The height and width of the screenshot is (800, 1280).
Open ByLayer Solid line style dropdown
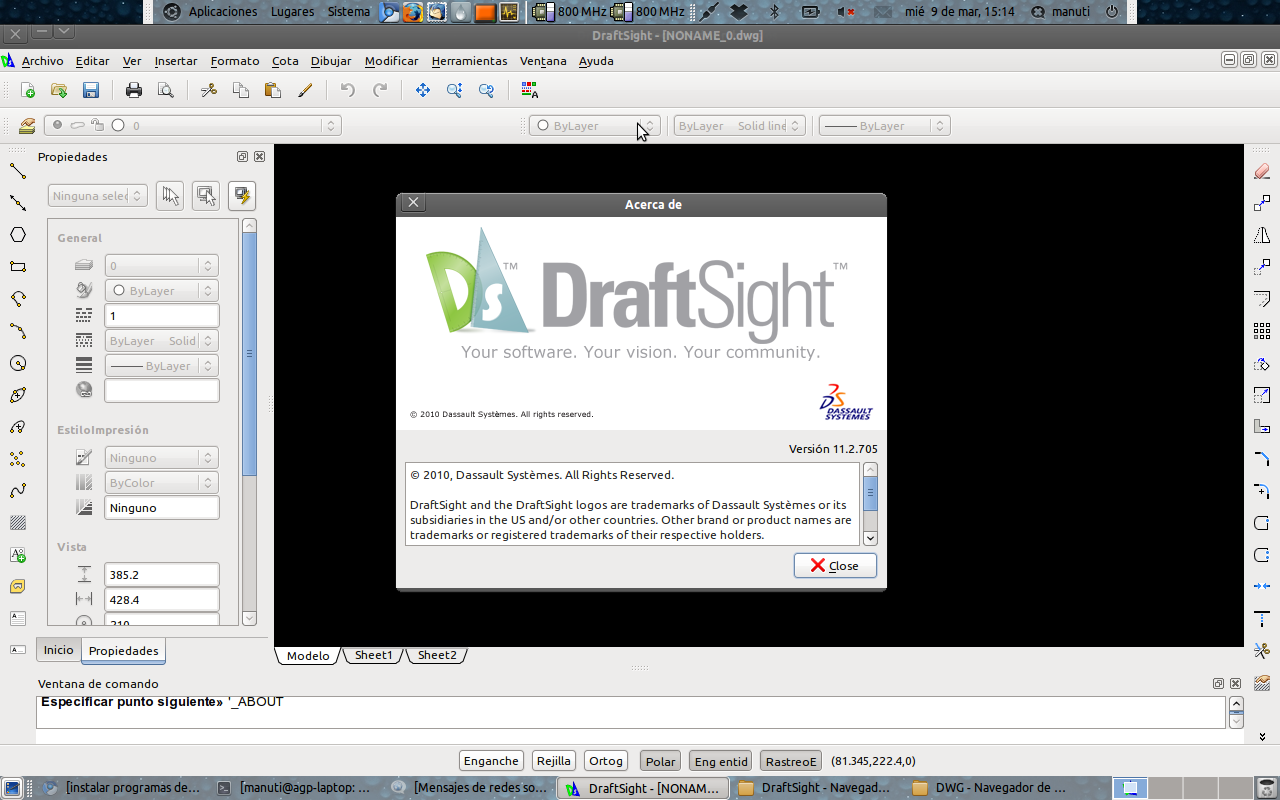[x=739, y=126]
